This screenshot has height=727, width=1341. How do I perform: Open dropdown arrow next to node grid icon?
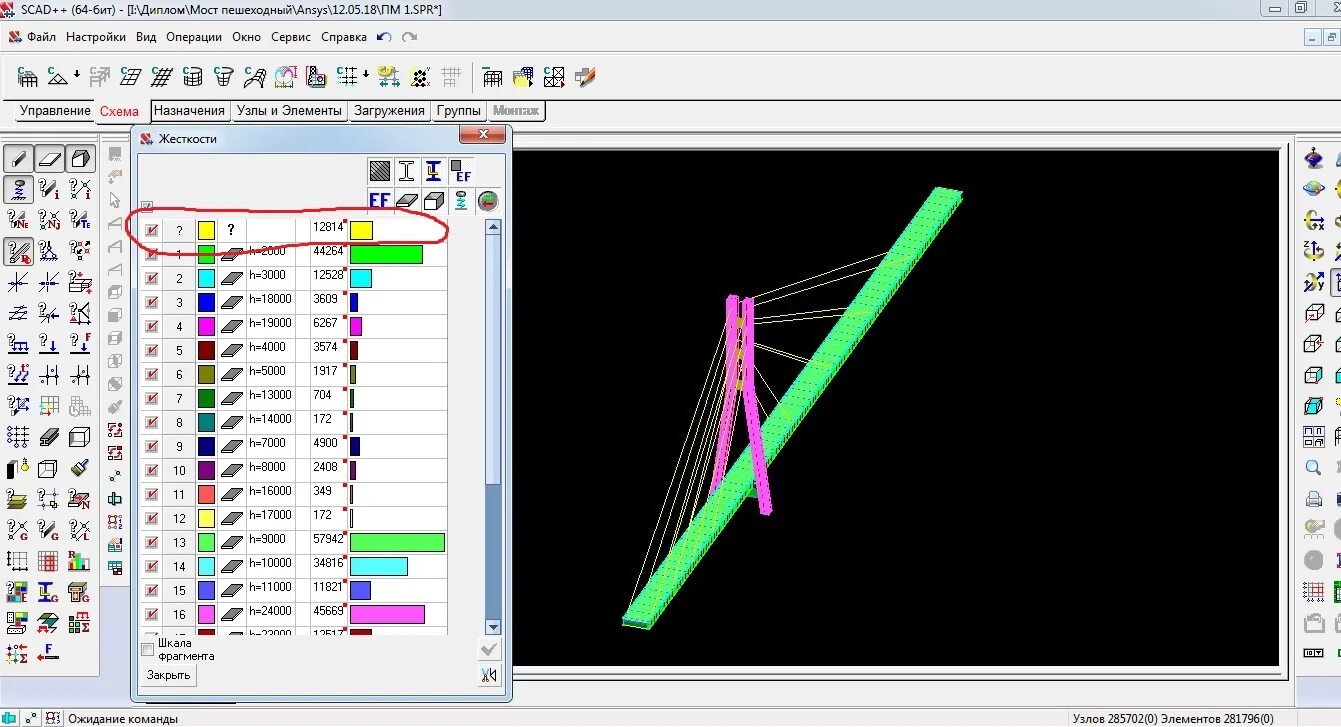(x=365, y=76)
